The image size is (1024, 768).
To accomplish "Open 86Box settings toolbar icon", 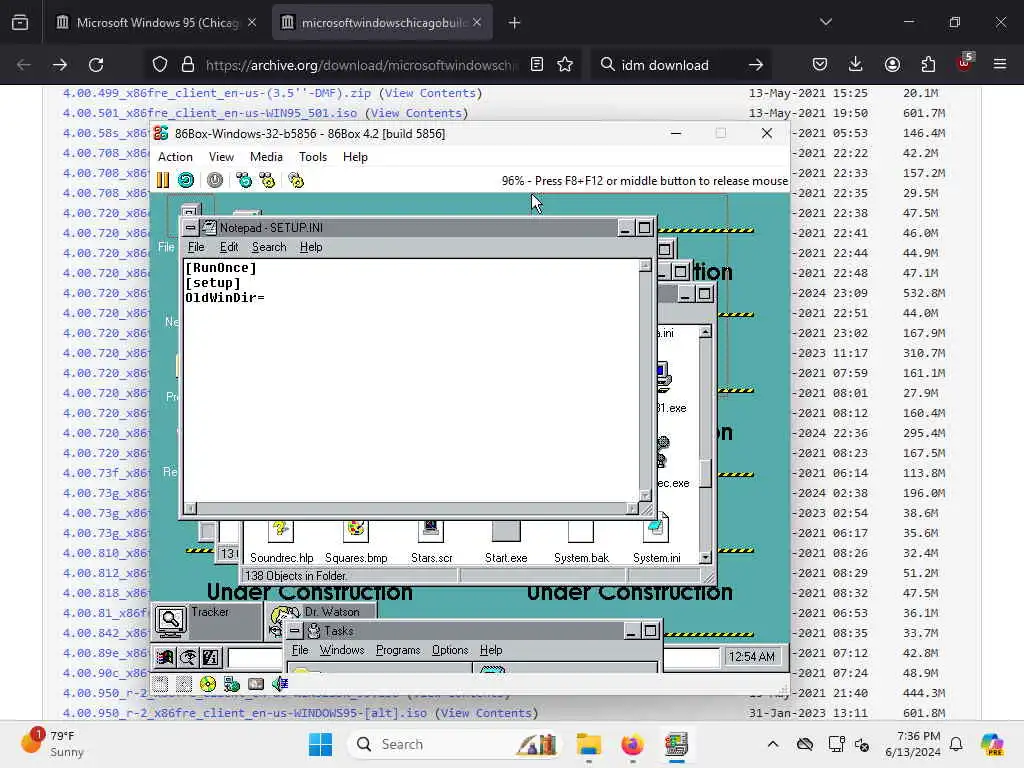I will coord(296,180).
